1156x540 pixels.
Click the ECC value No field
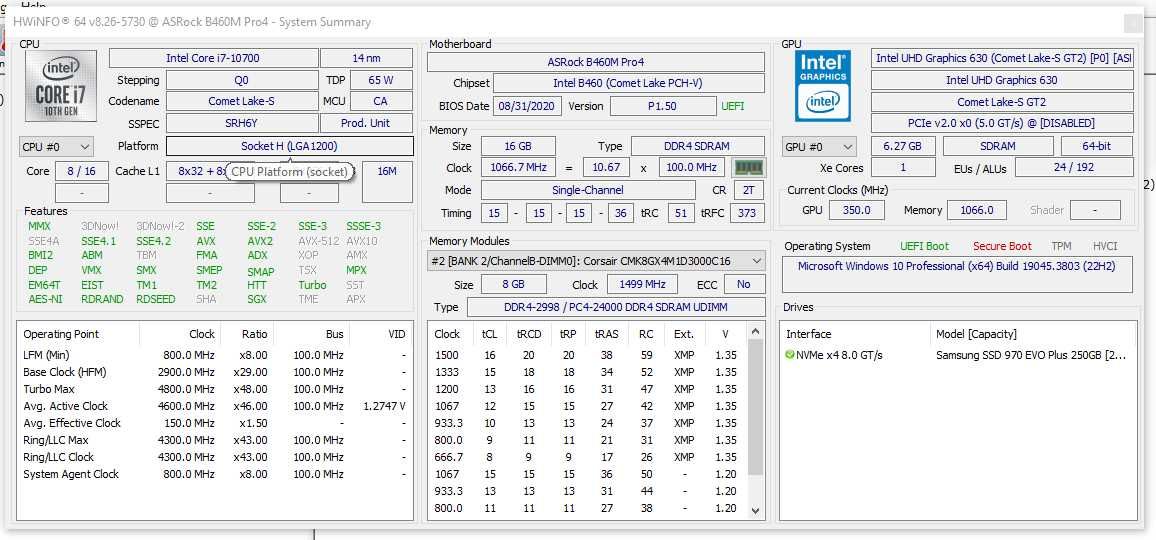click(x=744, y=284)
